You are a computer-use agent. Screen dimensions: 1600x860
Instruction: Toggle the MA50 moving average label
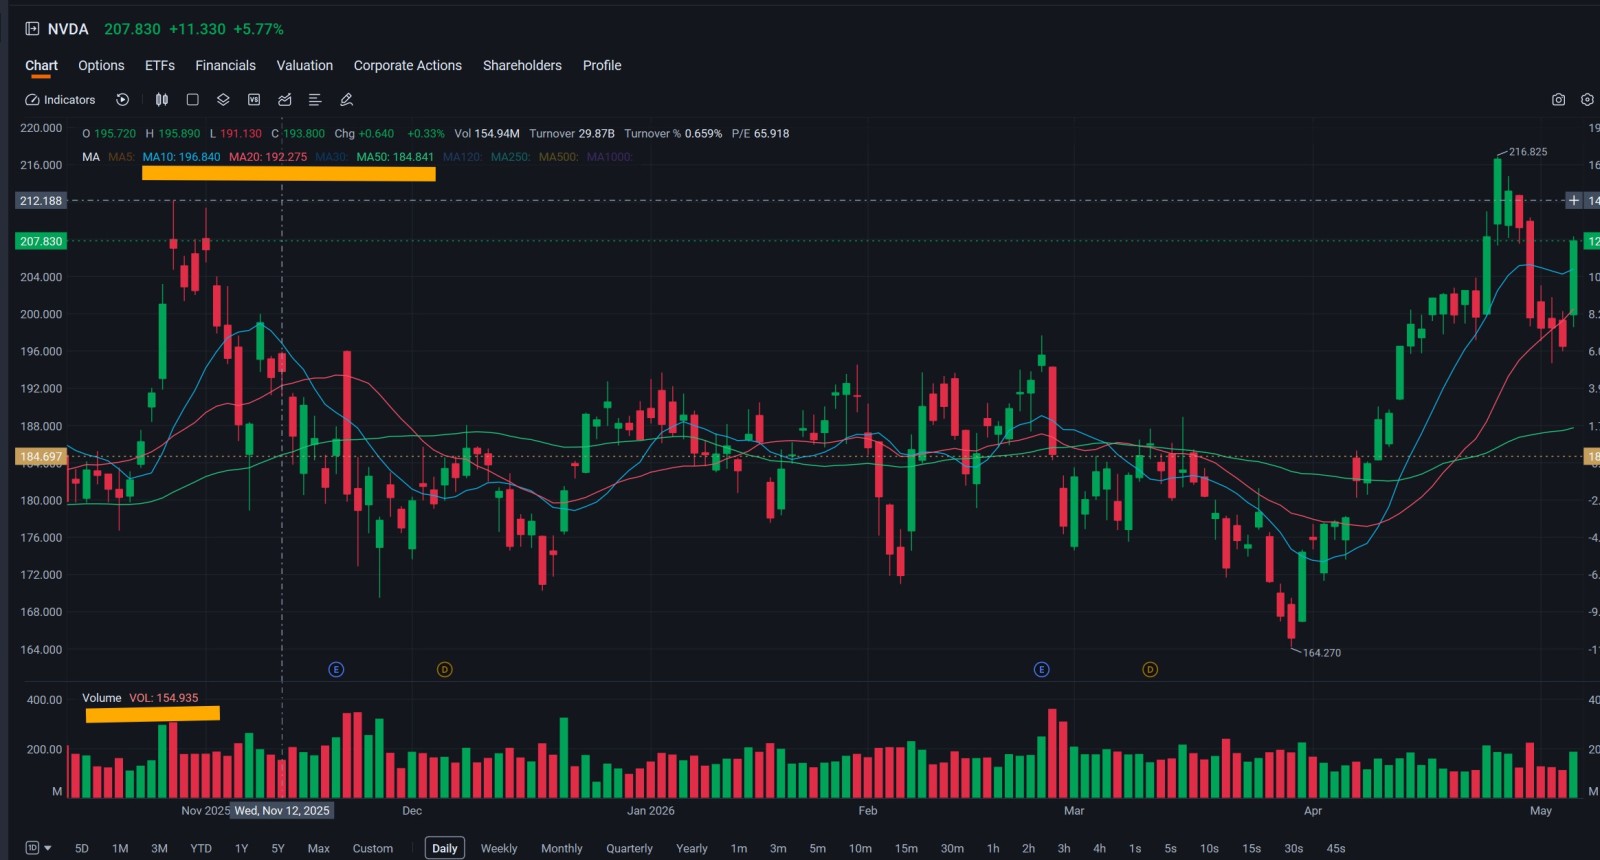(395, 157)
